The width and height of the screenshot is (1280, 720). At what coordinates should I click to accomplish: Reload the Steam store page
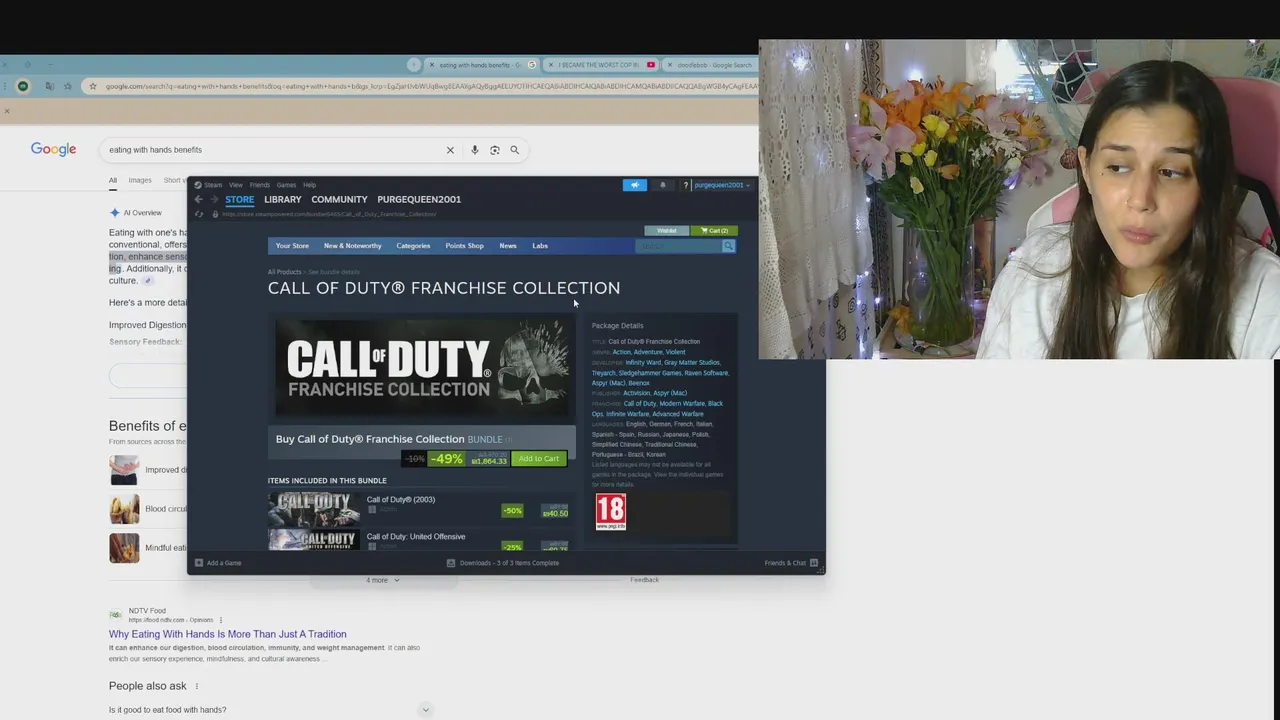[x=199, y=214]
